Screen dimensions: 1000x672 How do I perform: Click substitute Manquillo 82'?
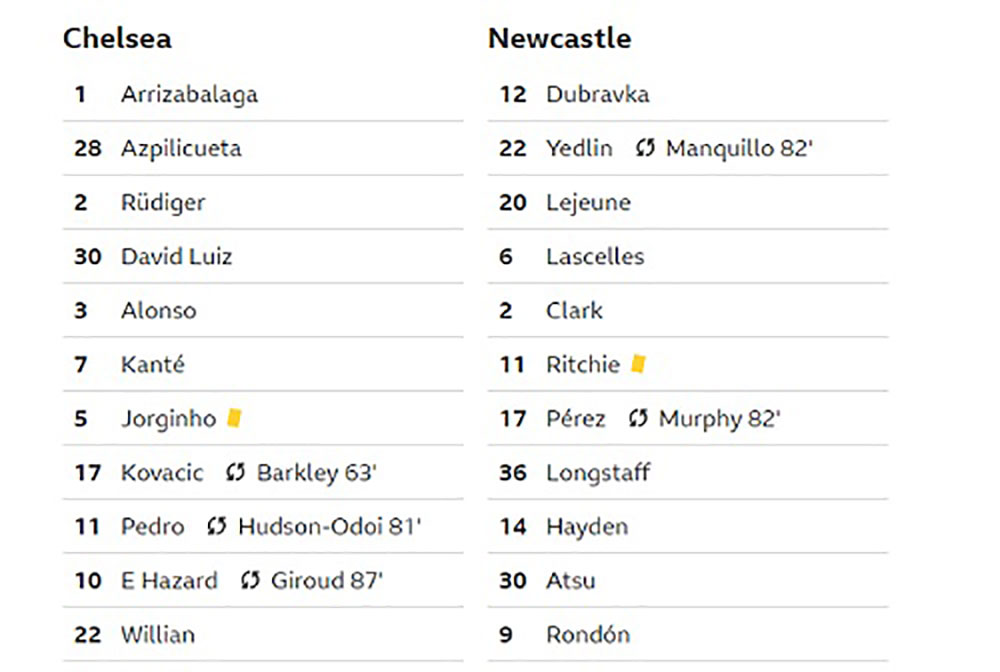click(x=739, y=149)
